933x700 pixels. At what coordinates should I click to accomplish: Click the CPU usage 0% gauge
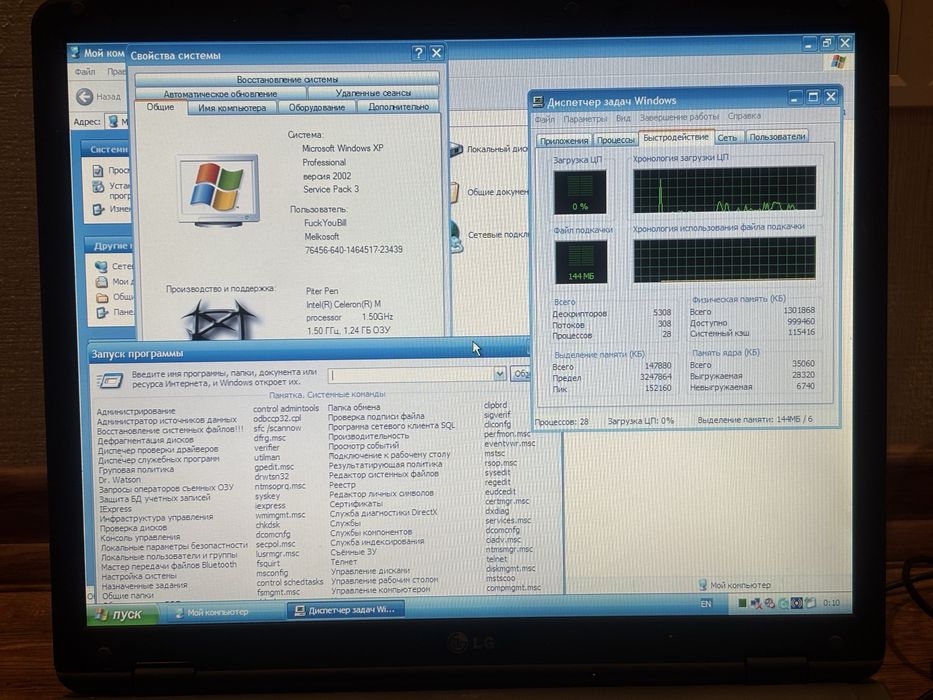pos(580,192)
